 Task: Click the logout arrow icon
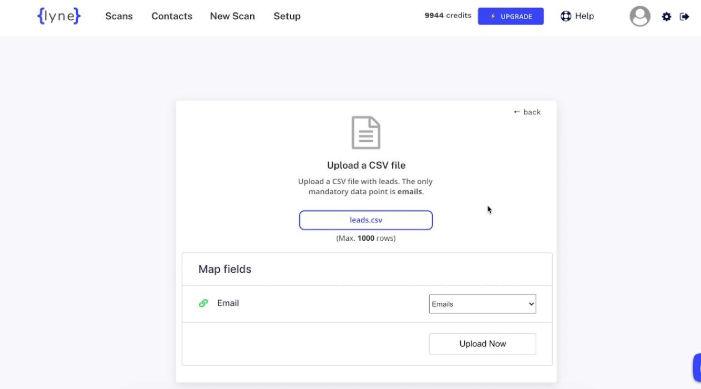(684, 17)
